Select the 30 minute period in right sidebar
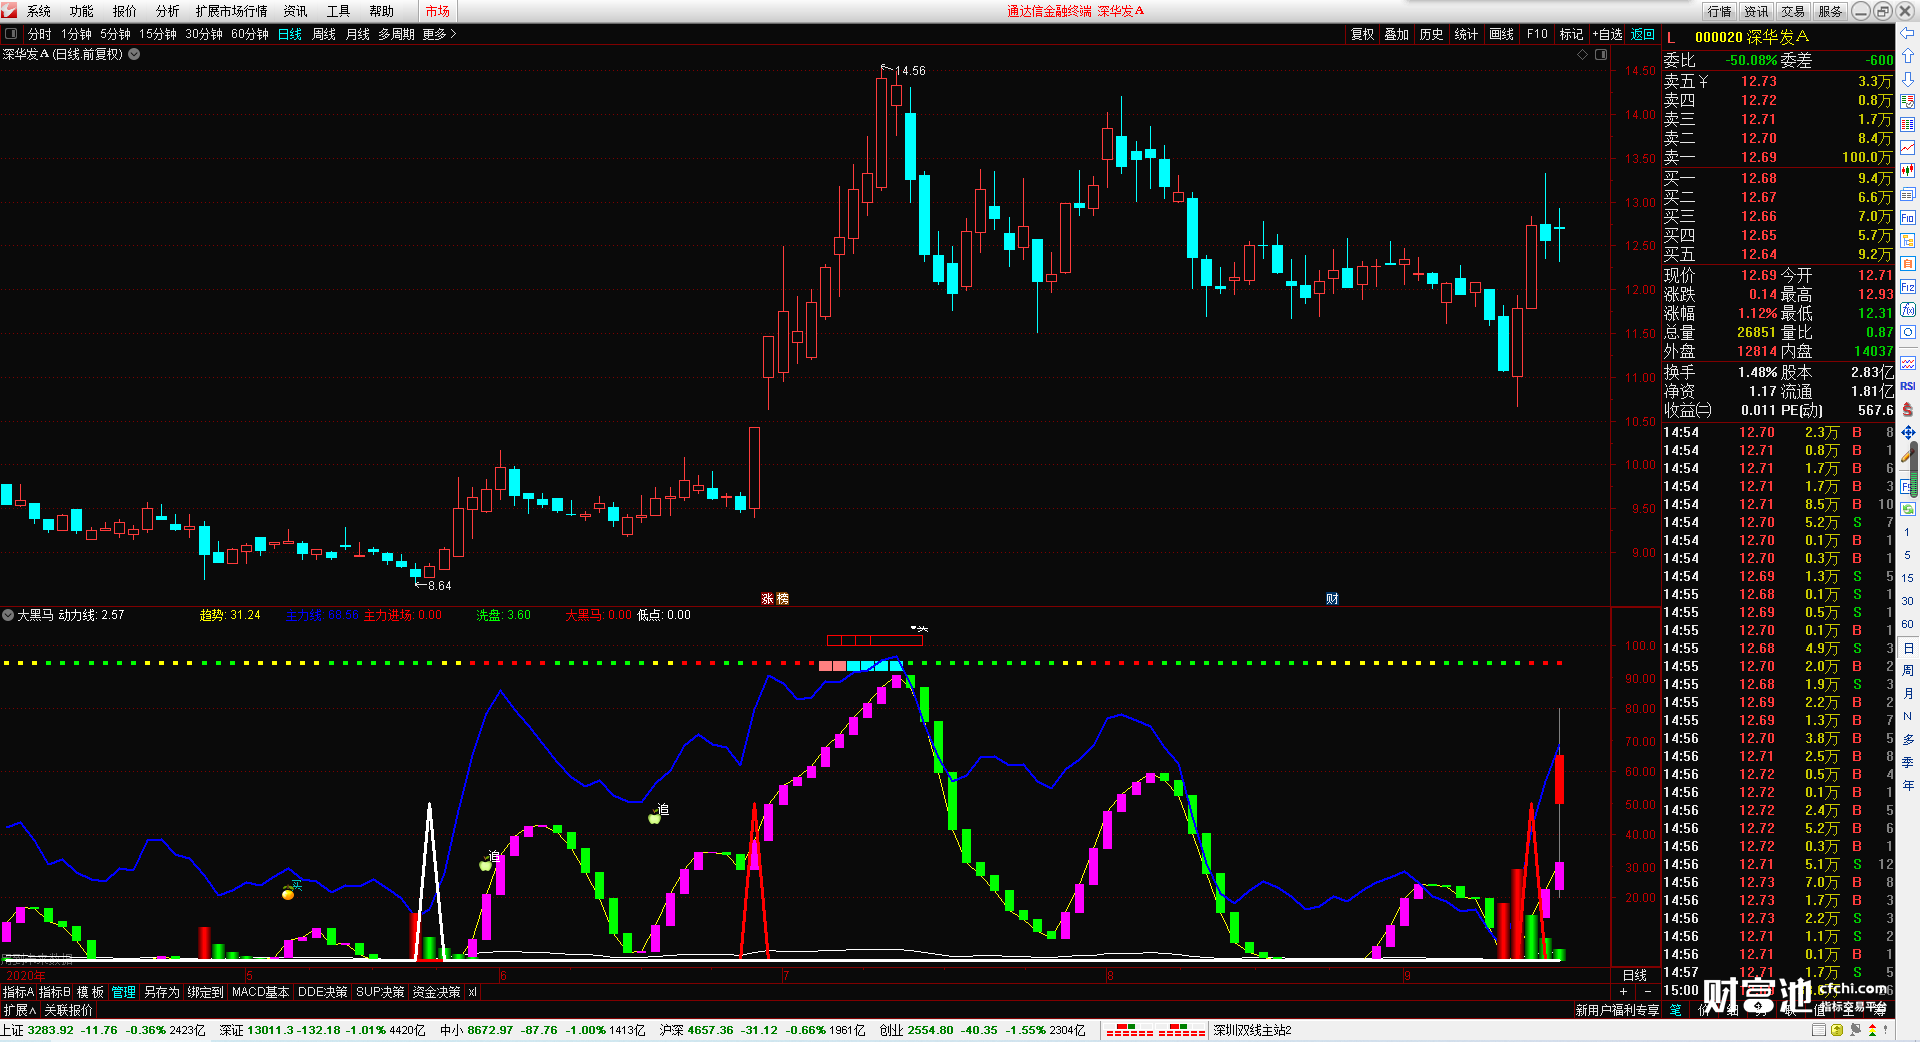The height and width of the screenshot is (1042, 1920). (1907, 601)
